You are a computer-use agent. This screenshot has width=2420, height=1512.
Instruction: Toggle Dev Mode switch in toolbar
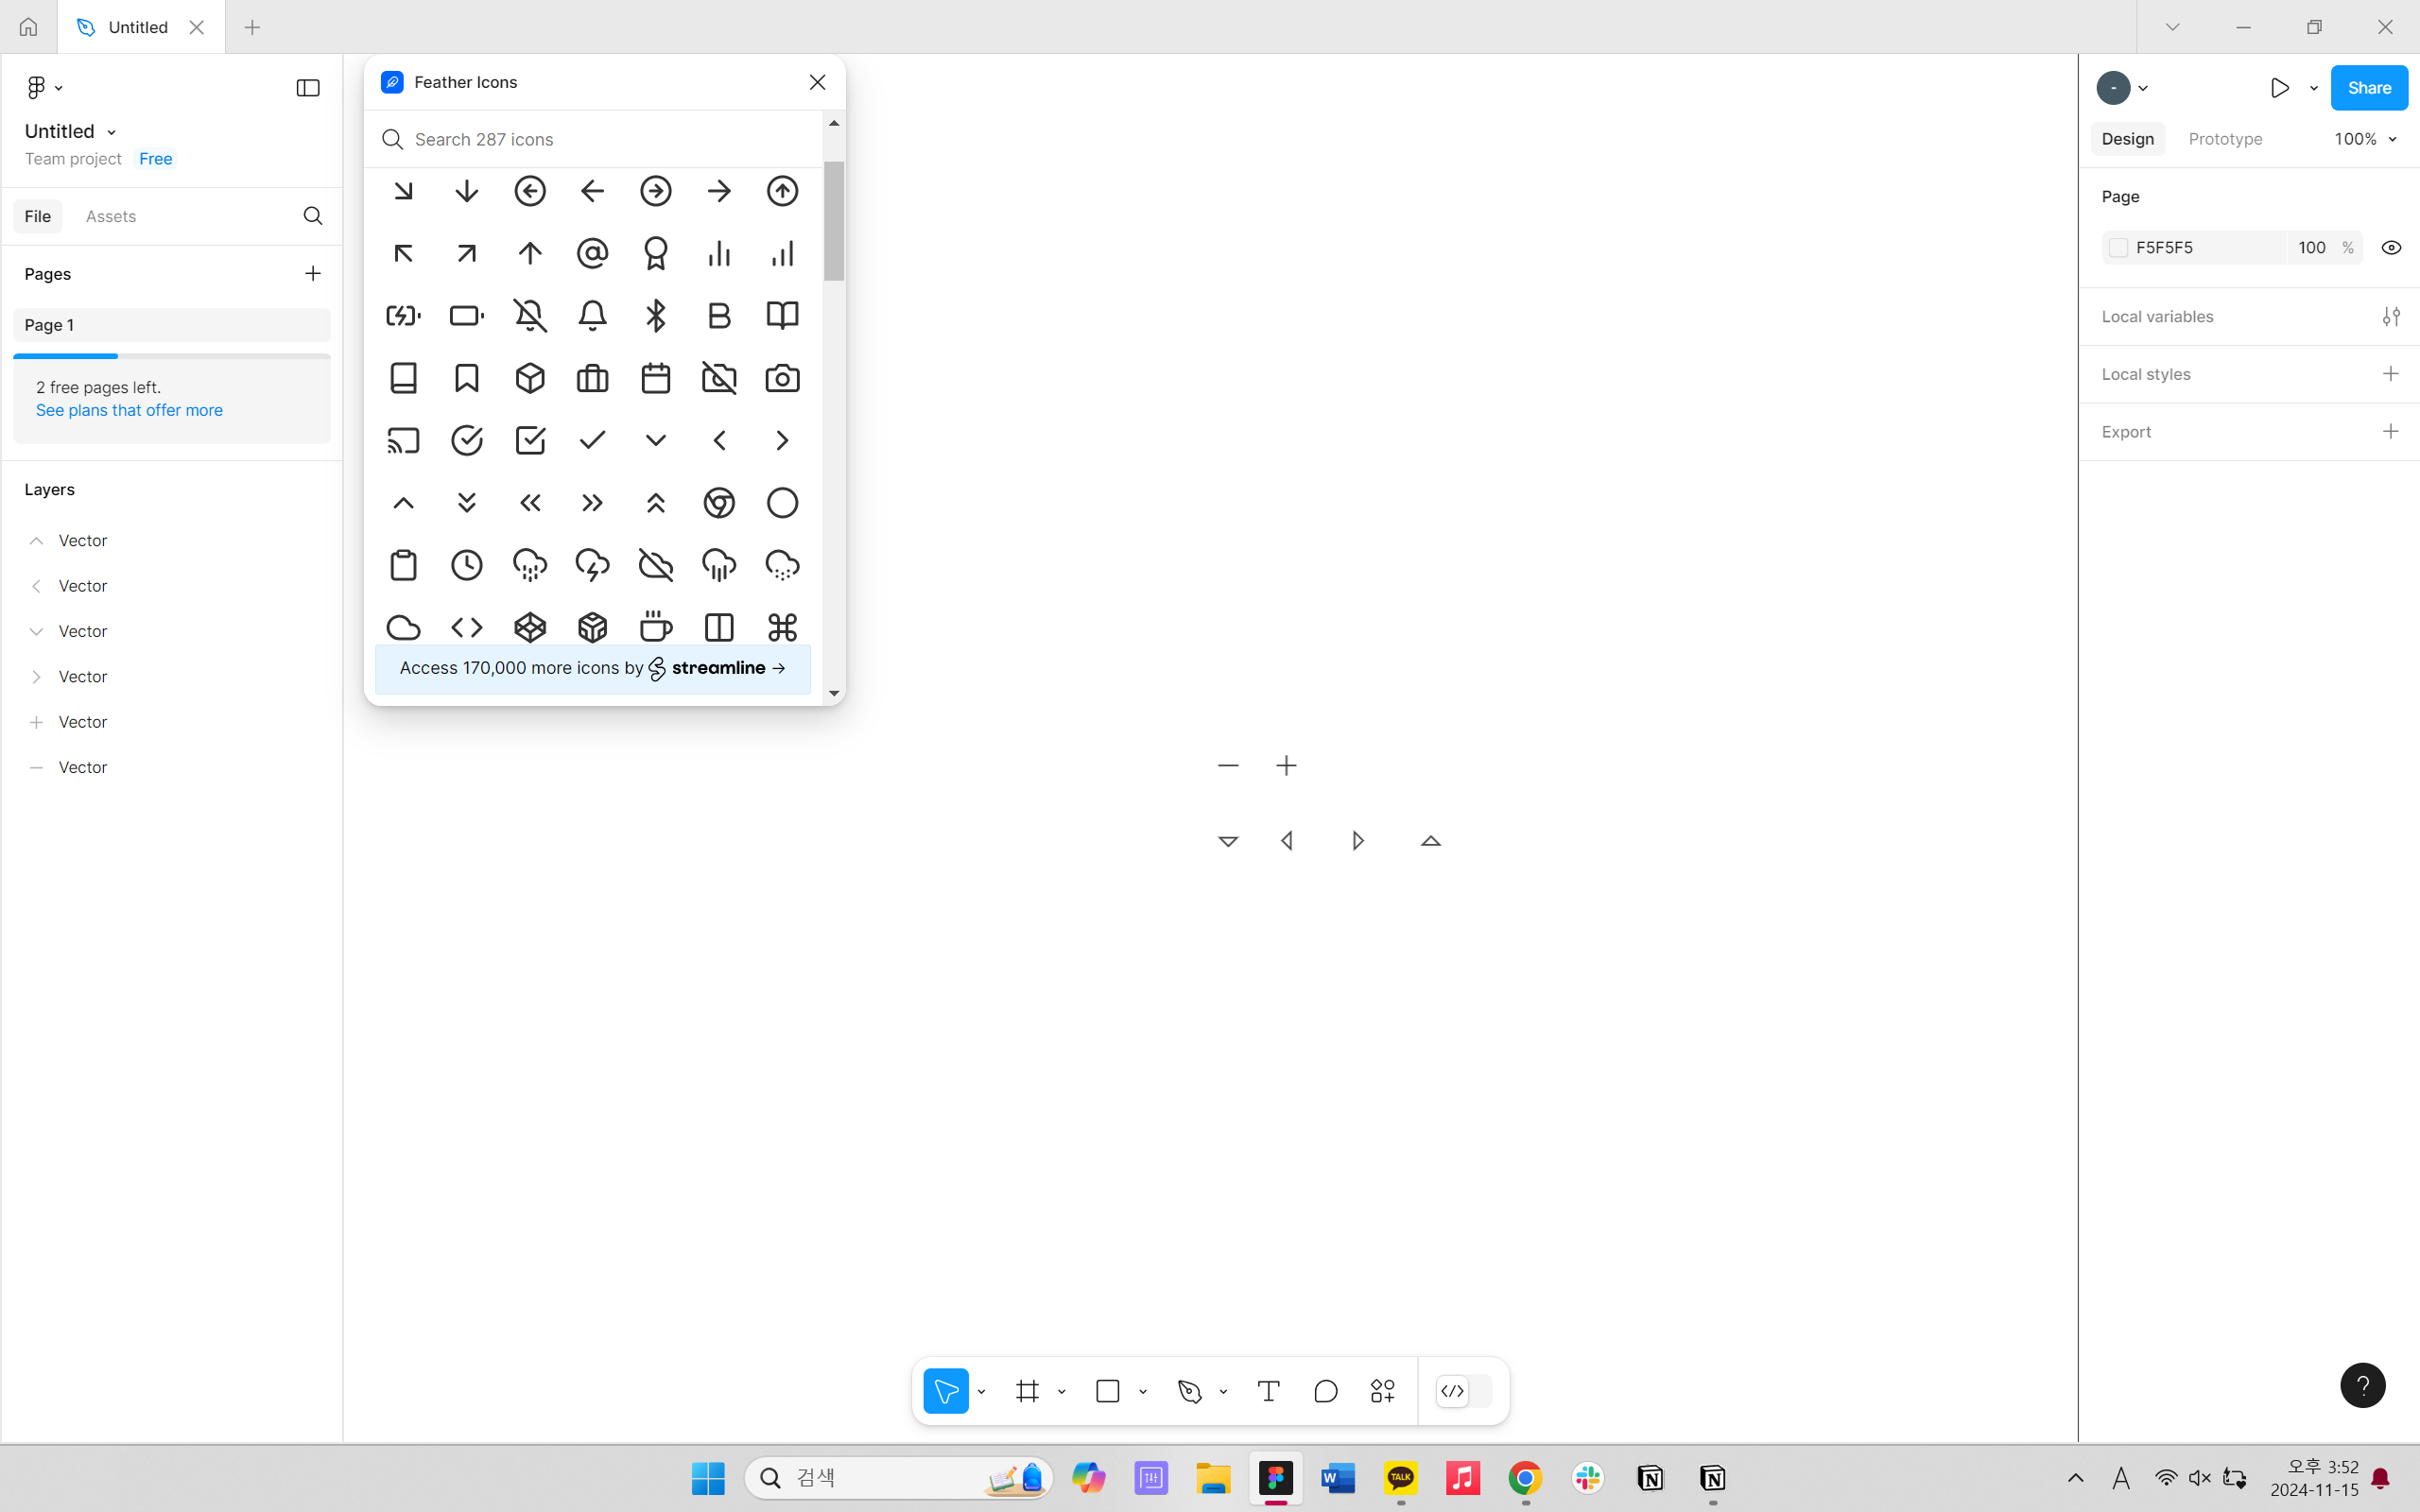[1464, 1391]
